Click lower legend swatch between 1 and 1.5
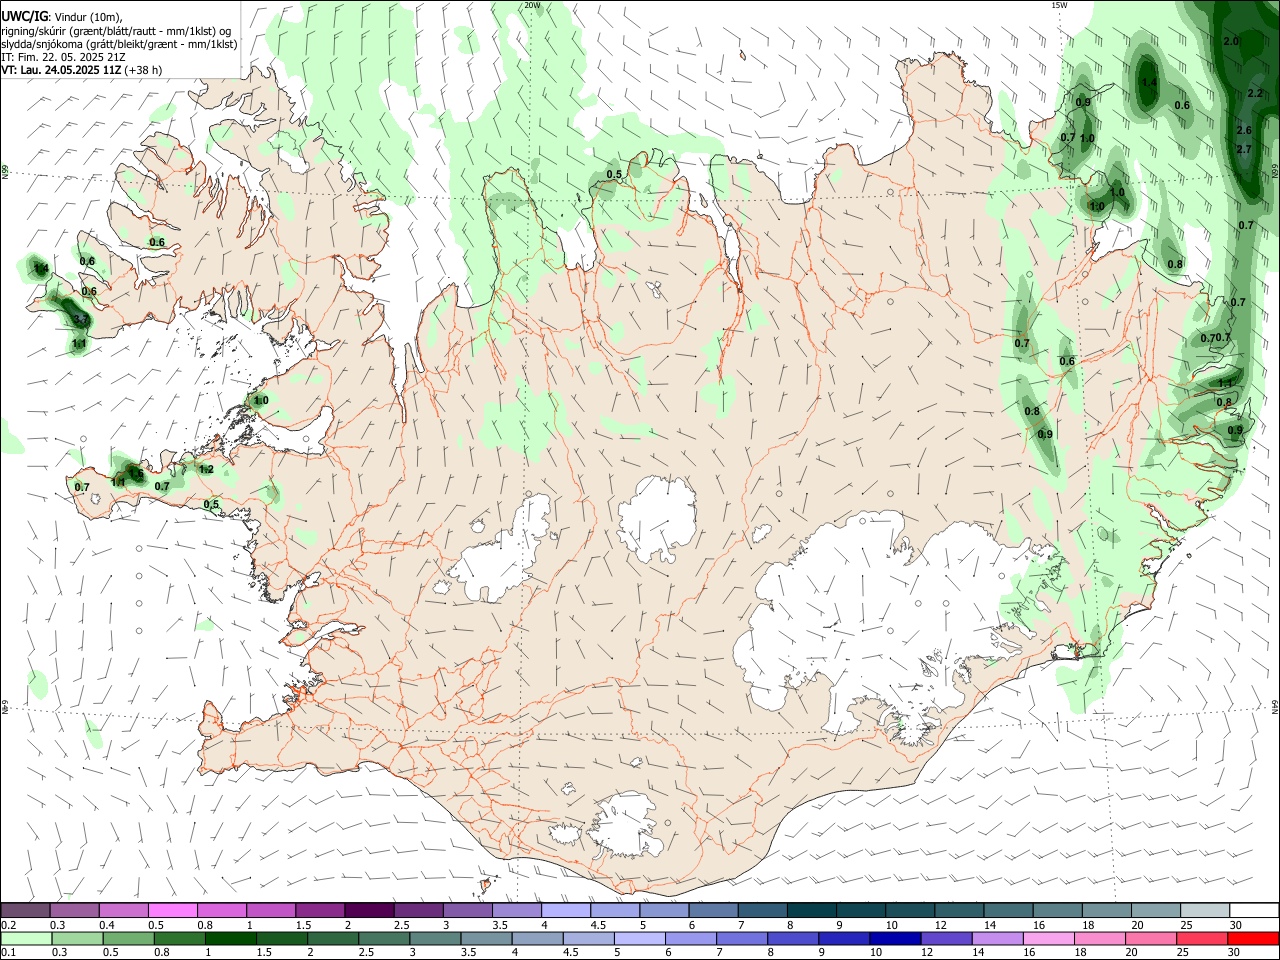The image size is (1280, 960). point(230,938)
